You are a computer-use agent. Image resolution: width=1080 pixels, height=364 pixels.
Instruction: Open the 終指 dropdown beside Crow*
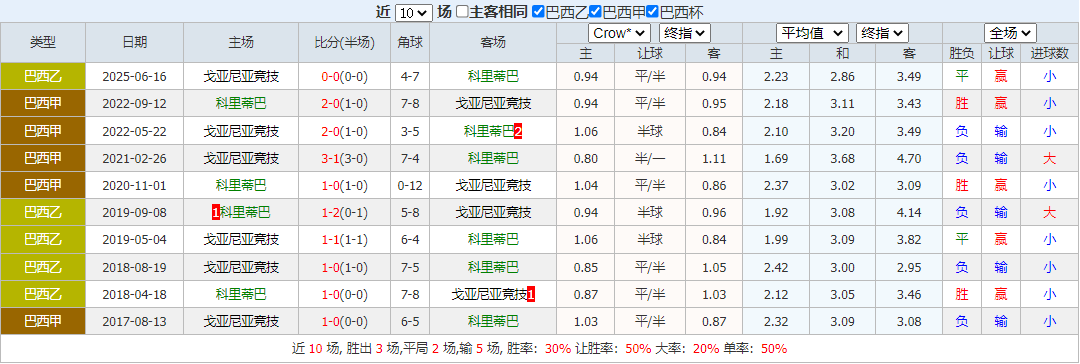685,33
